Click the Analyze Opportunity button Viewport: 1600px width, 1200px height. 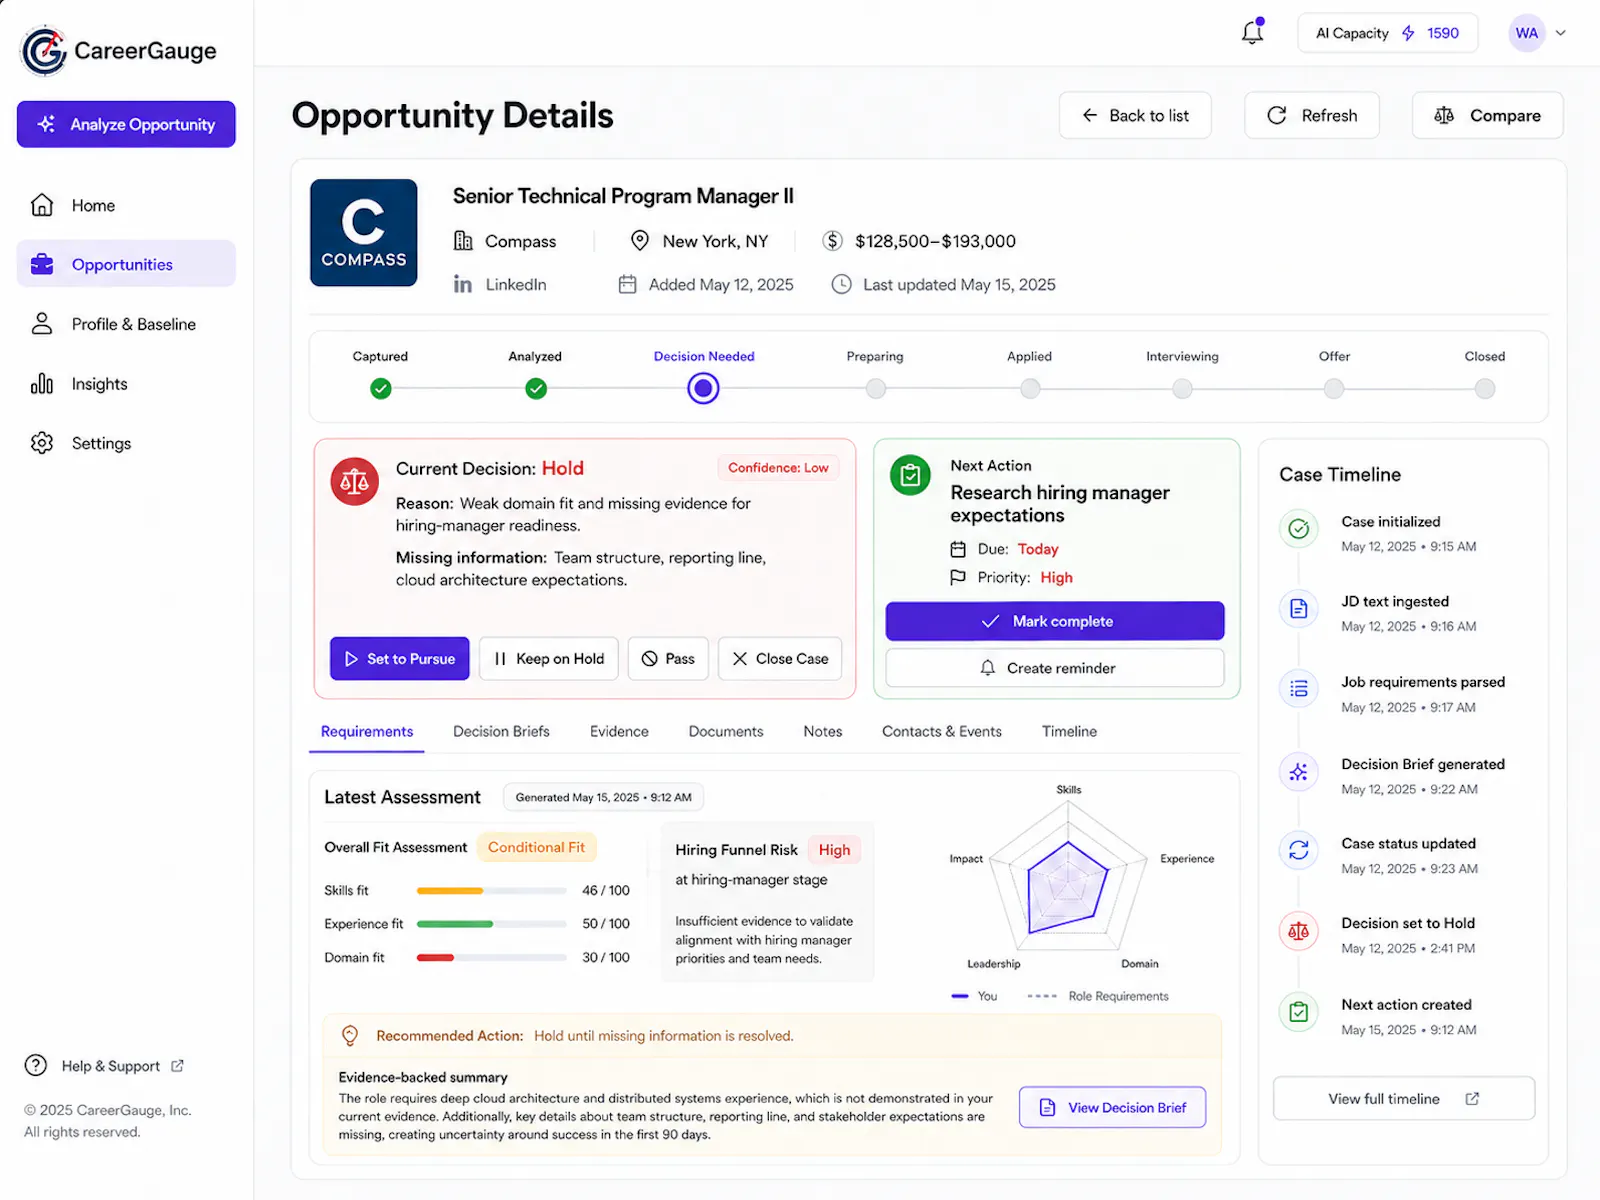point(126,124)
